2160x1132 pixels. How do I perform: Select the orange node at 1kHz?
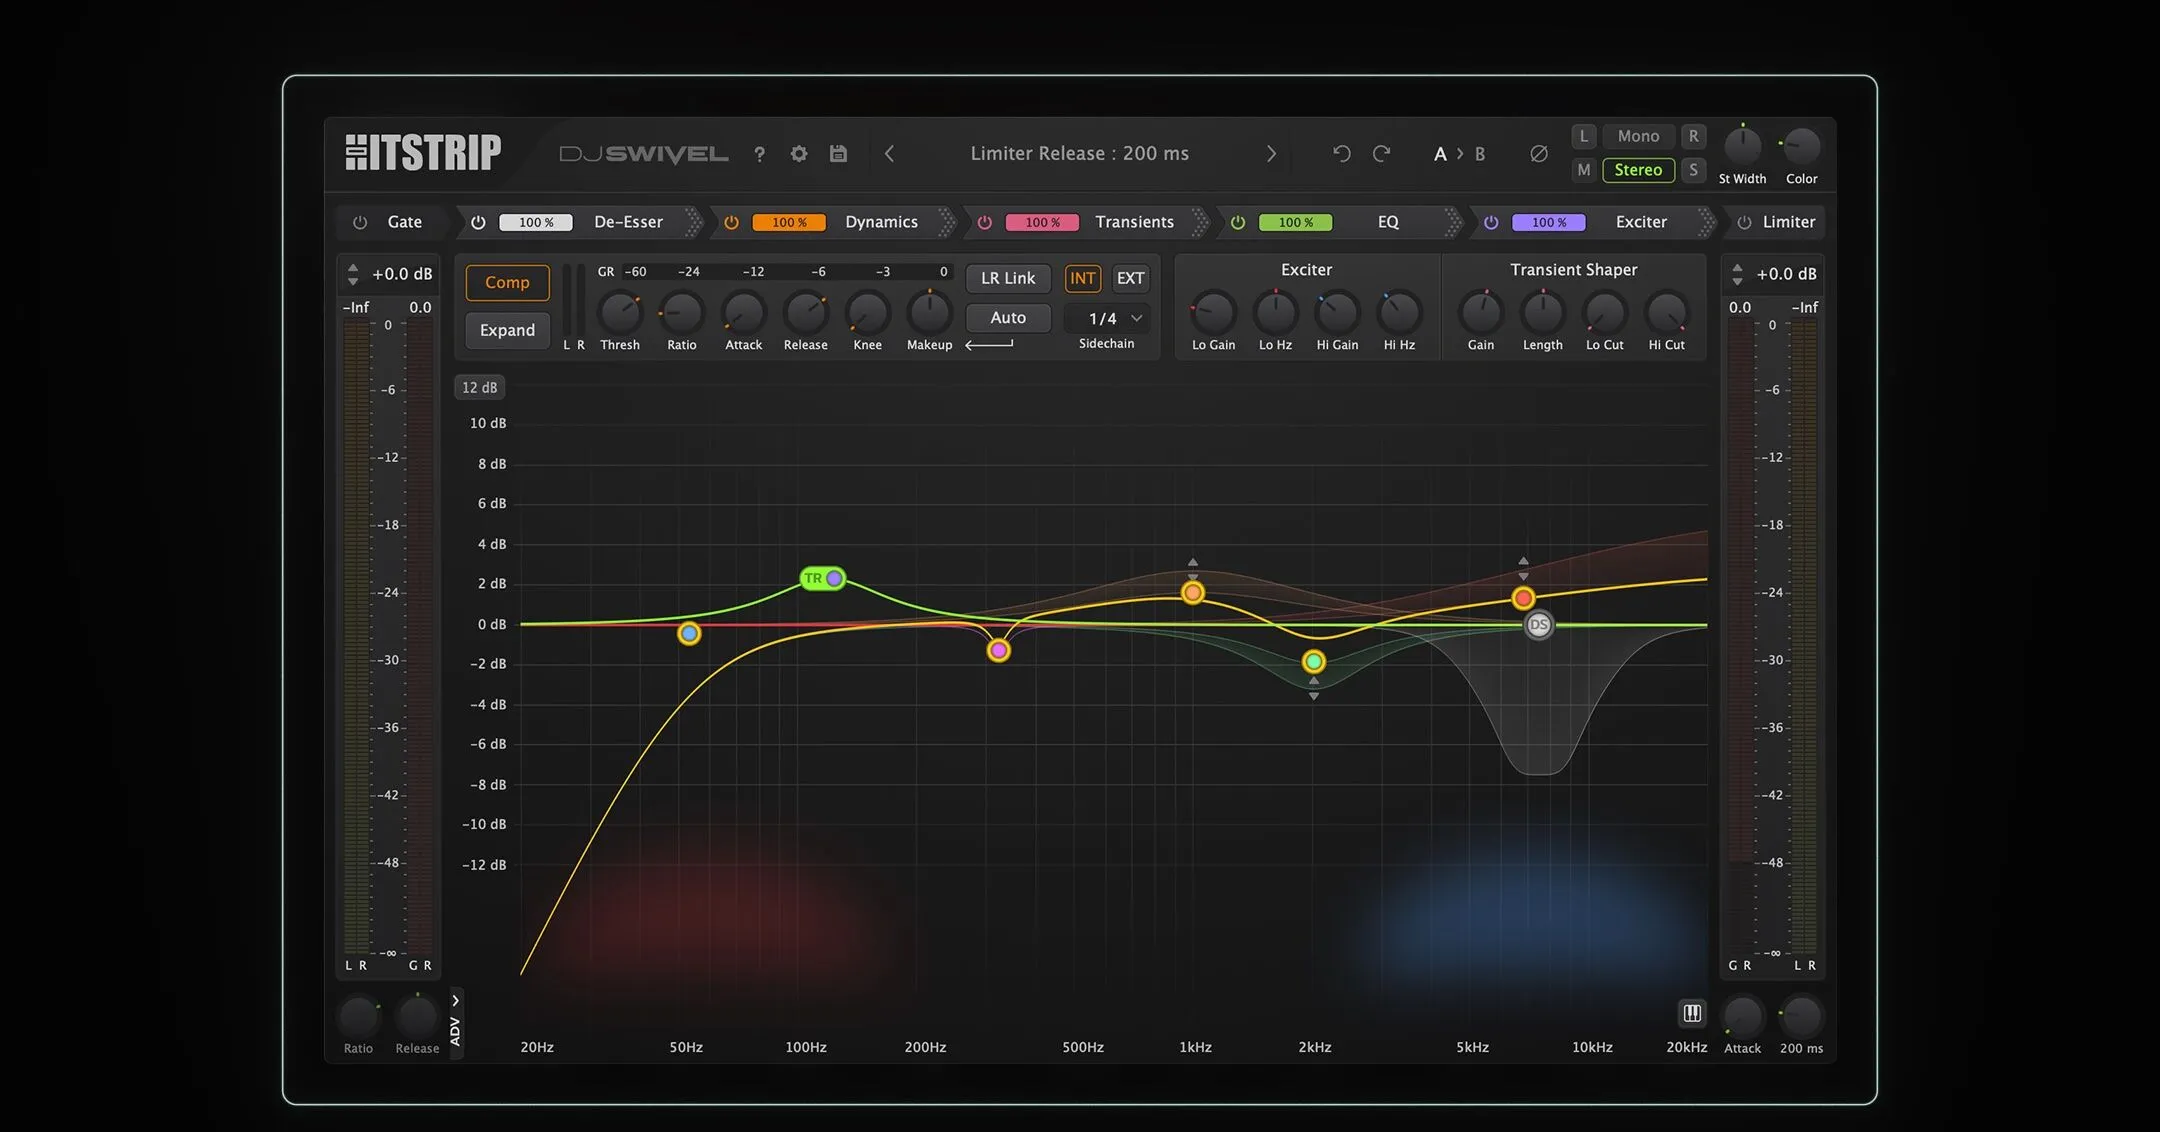pos(1192,593)
